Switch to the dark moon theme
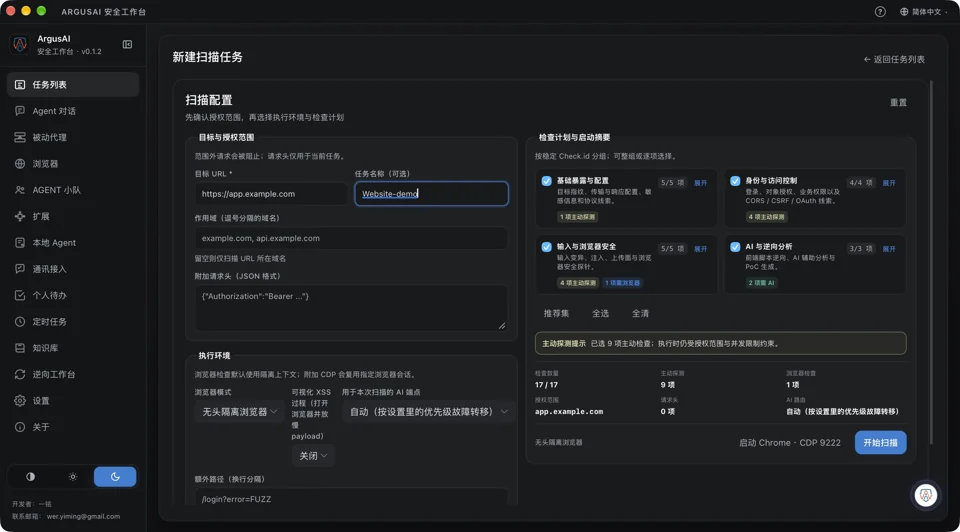This screenshot has height=532, width=960. coord(115,476)
